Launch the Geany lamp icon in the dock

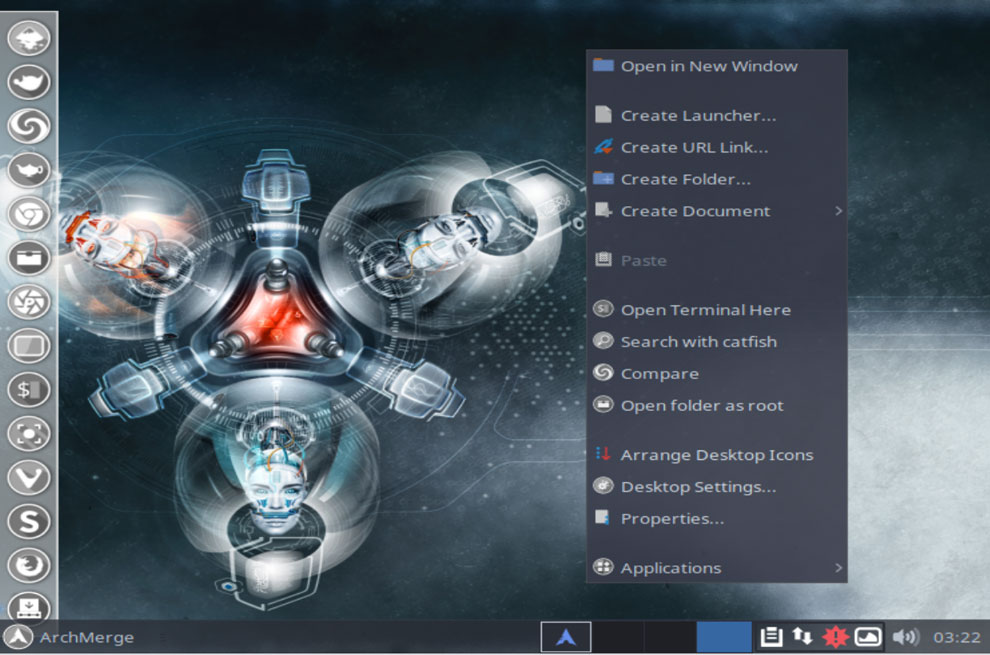29,169
